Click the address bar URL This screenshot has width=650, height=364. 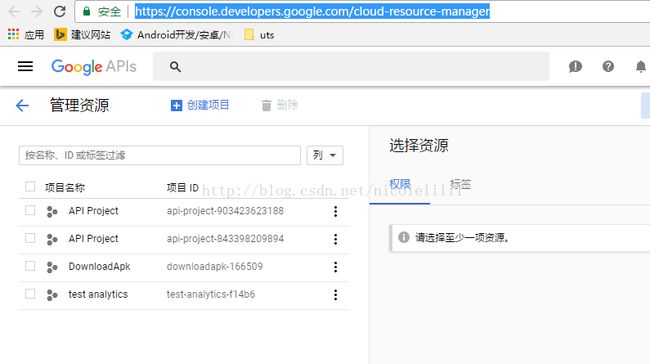point(312,12)
